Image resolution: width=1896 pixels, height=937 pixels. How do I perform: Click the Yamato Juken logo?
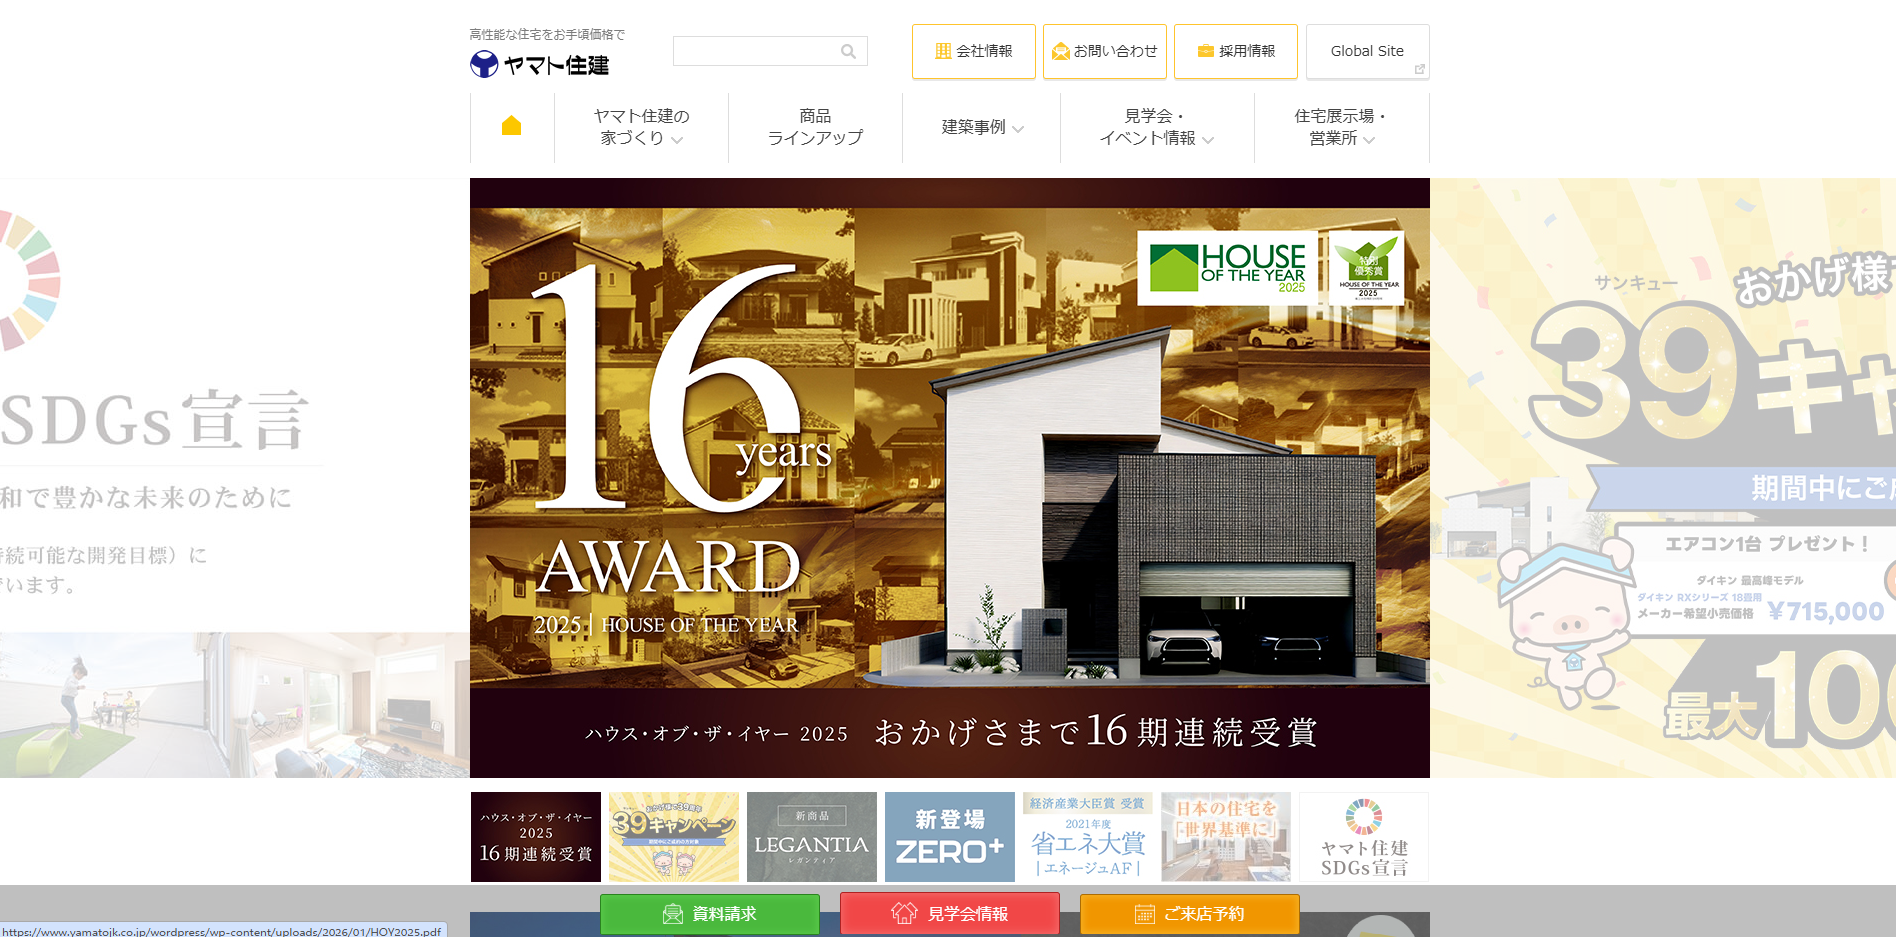tap(540, 65)
